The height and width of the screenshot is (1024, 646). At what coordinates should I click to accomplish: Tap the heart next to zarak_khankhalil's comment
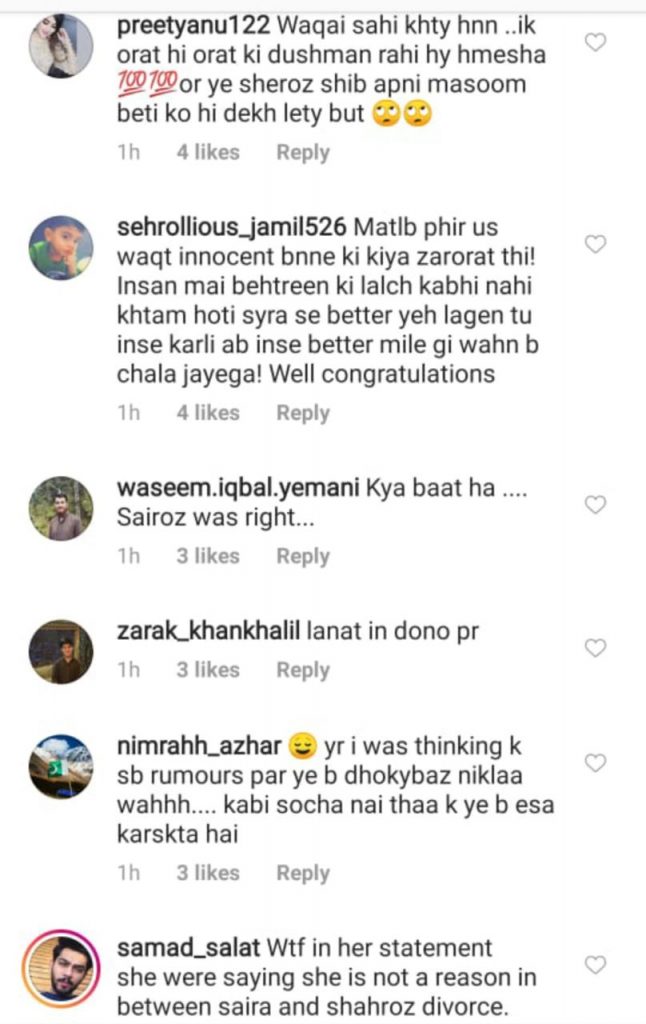595,648
